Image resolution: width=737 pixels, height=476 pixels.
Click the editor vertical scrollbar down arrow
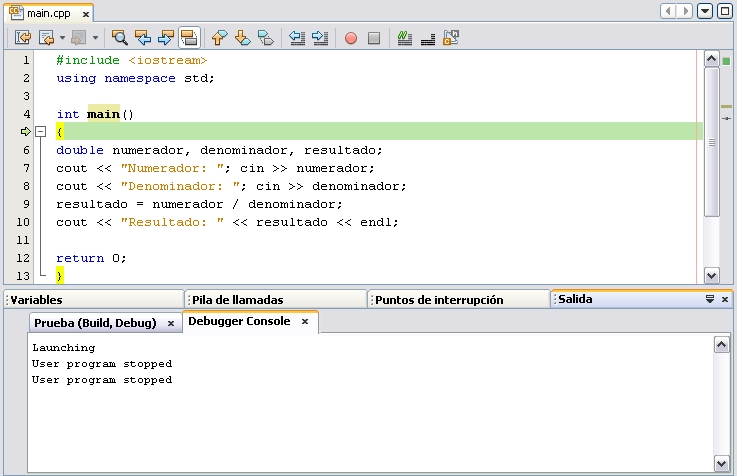click(x=712, y=275)
